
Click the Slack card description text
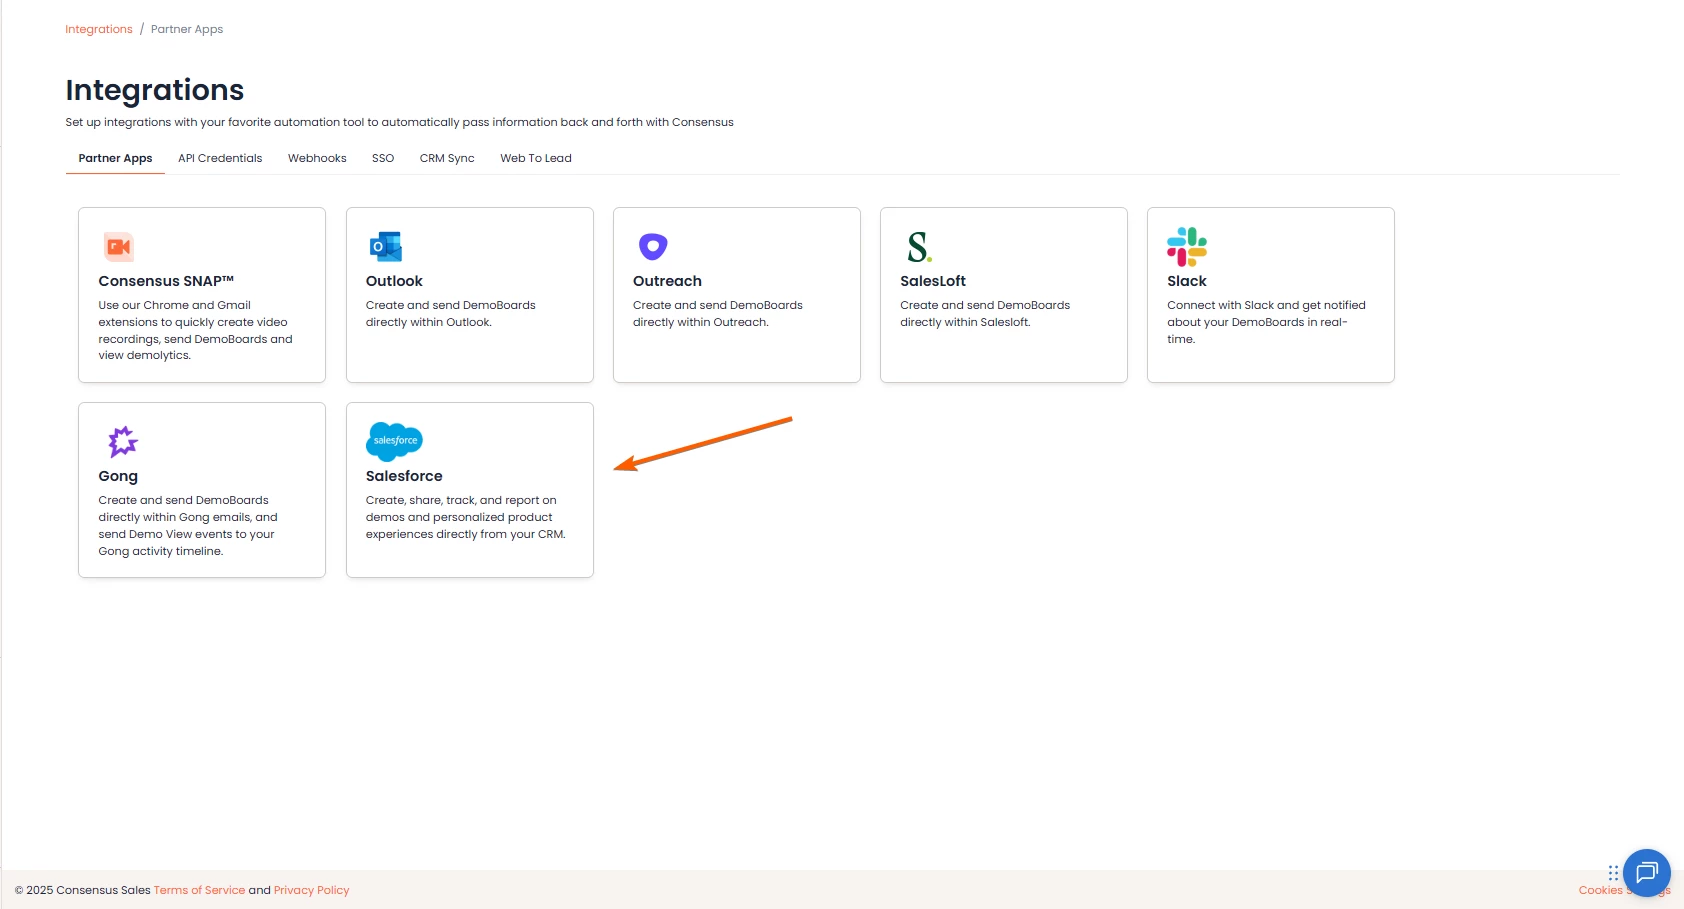(1266, 322)
